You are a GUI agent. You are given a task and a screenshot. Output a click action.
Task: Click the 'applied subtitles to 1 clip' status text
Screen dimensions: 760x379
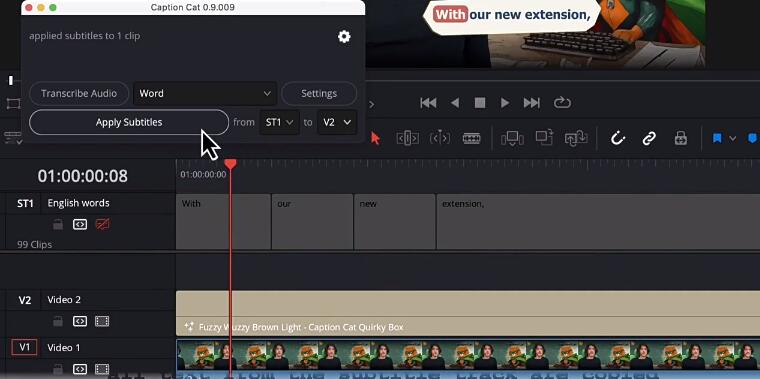[84, 36]
